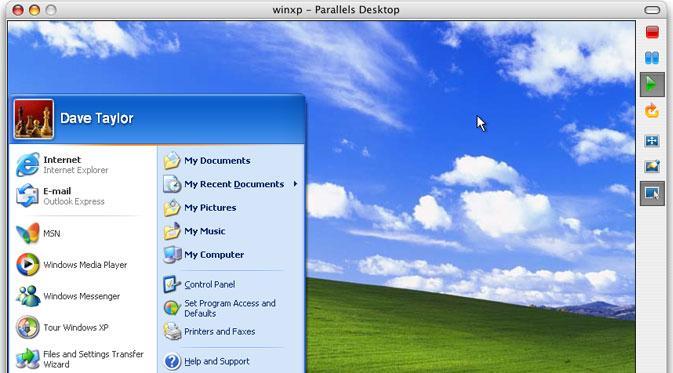The width and height of the screenshot is (673, 373).
Task: Click the My Computer icon
Action: pos(172,255)
